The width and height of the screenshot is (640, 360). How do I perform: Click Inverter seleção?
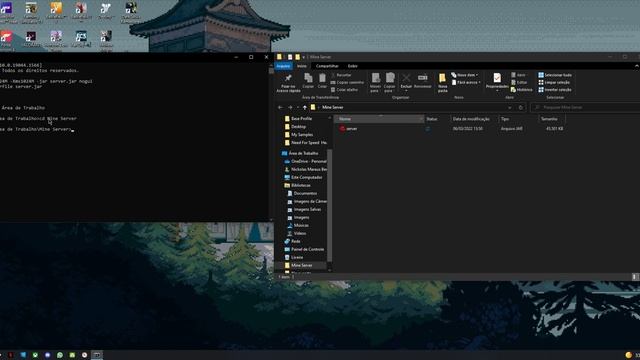pos(555,90)
